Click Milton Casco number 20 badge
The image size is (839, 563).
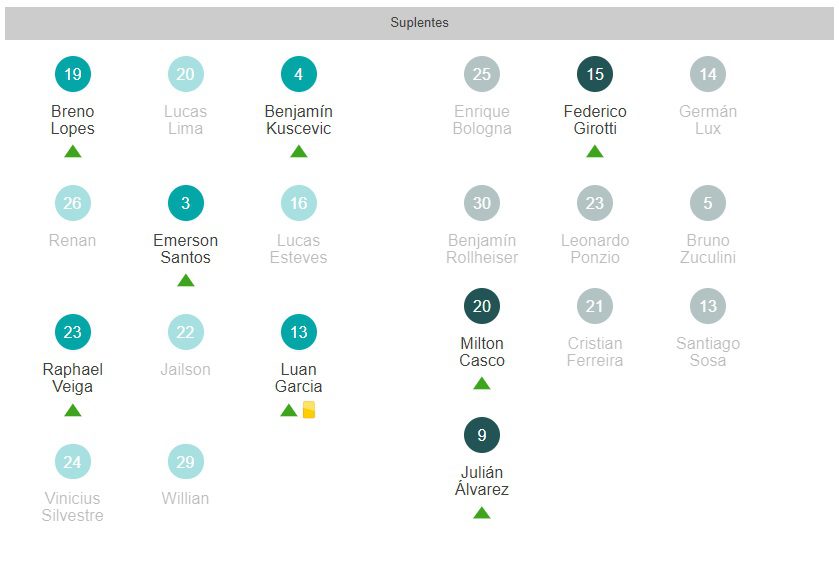pyautogui.click(x=482, y=306)
